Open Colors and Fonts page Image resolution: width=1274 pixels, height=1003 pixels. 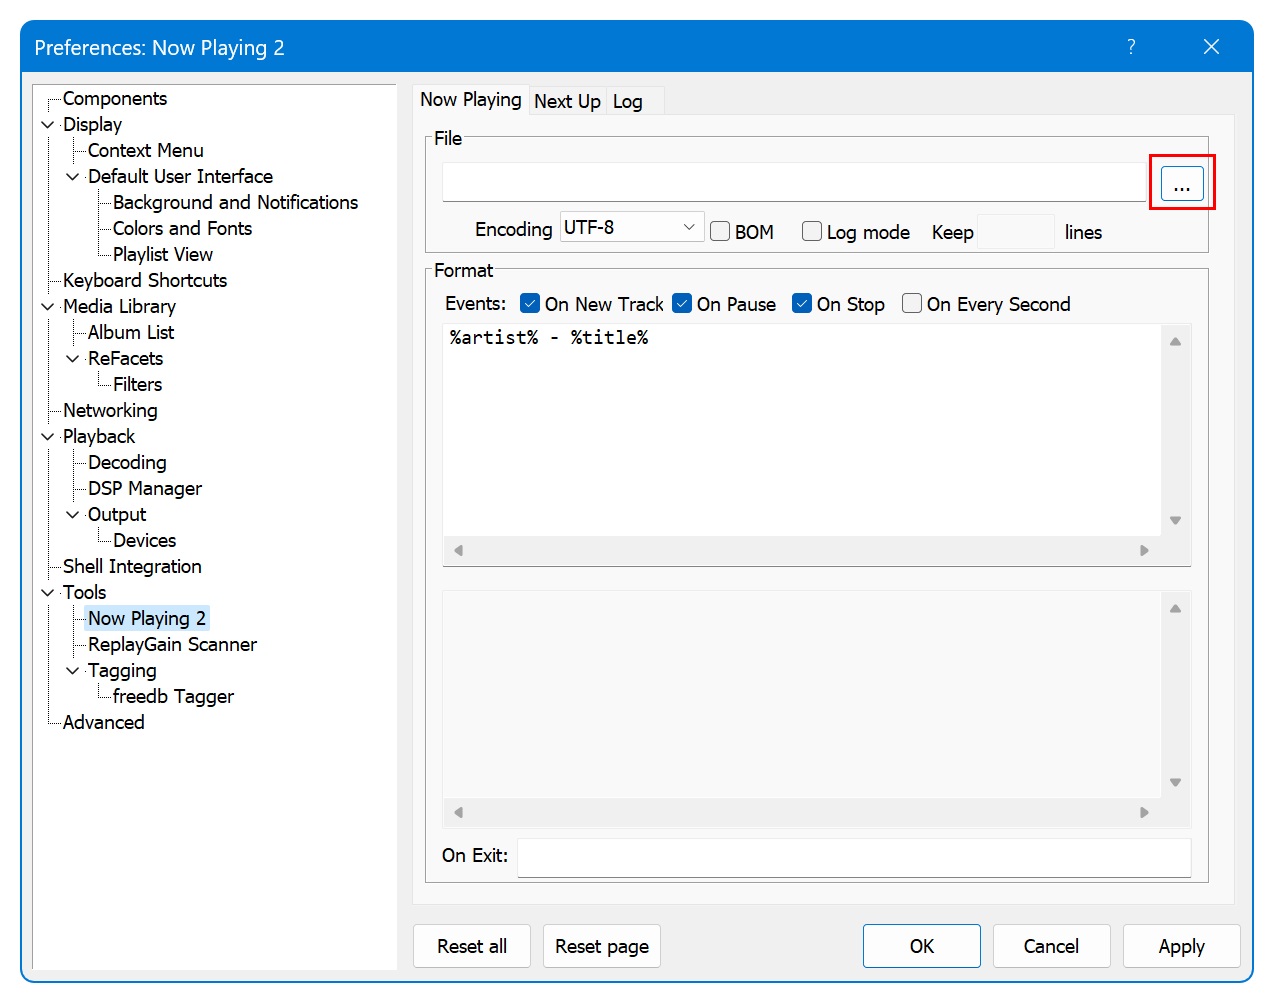[x=182, y=228]
